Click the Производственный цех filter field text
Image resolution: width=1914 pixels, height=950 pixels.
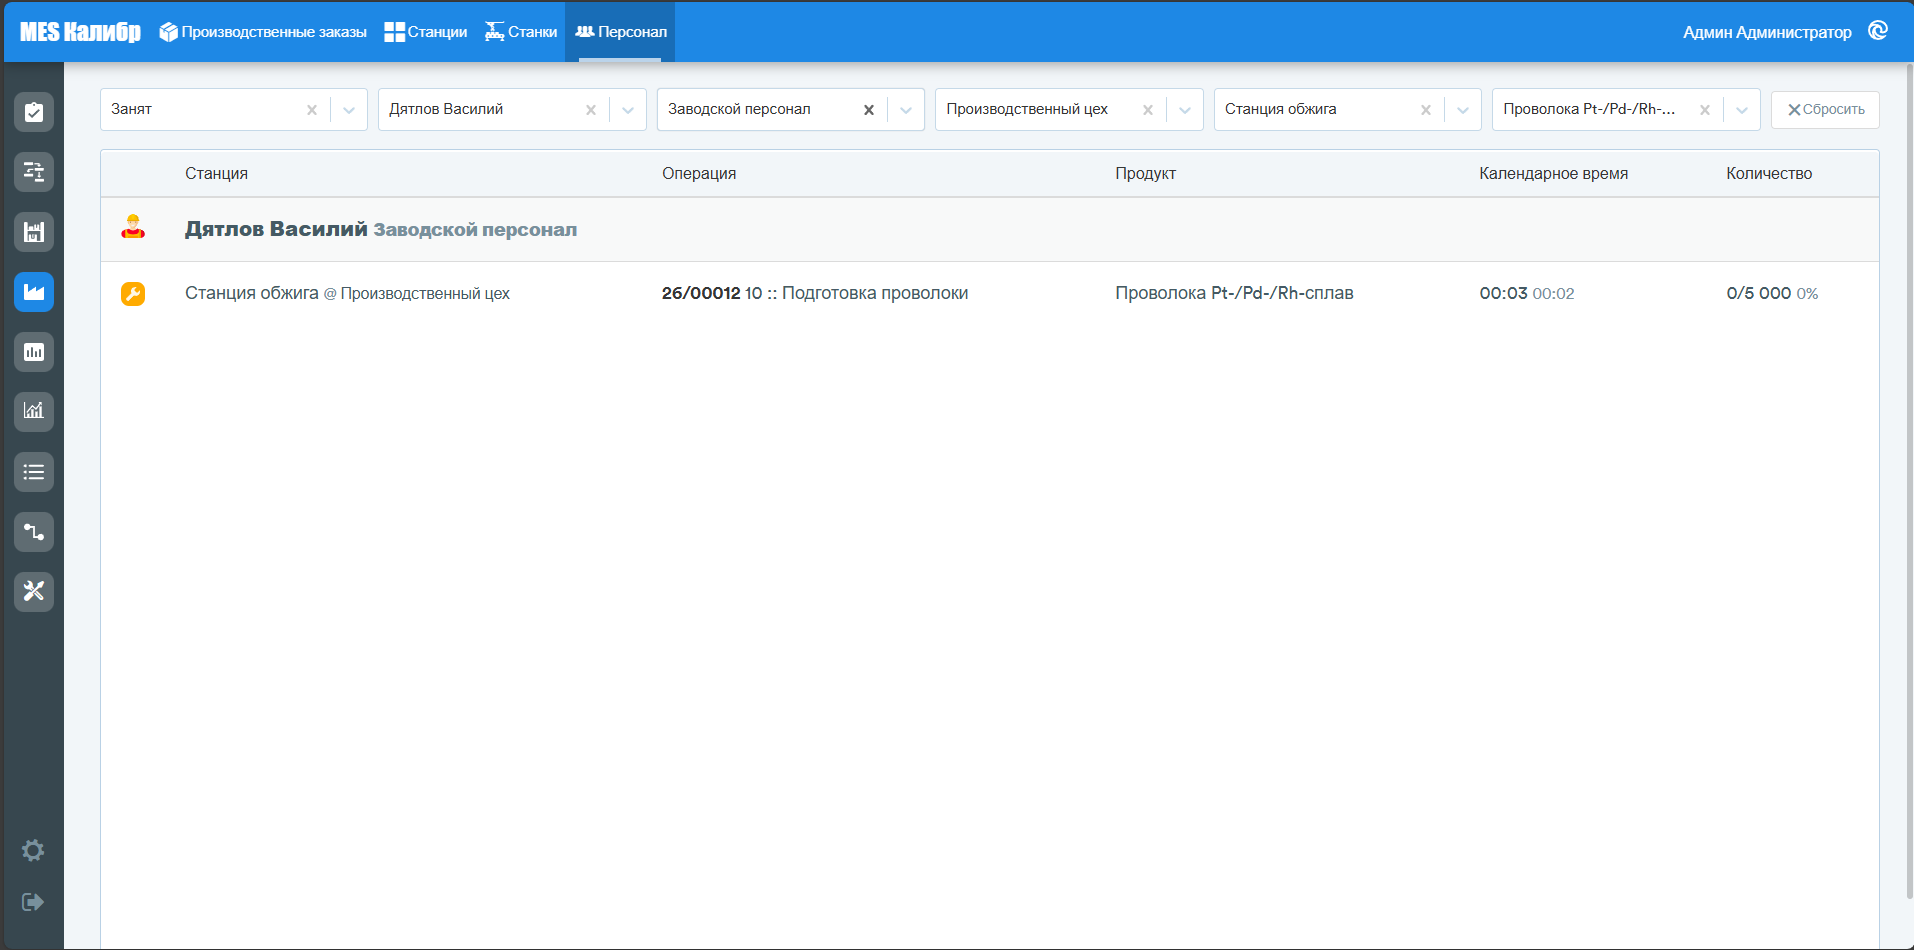1027,109
